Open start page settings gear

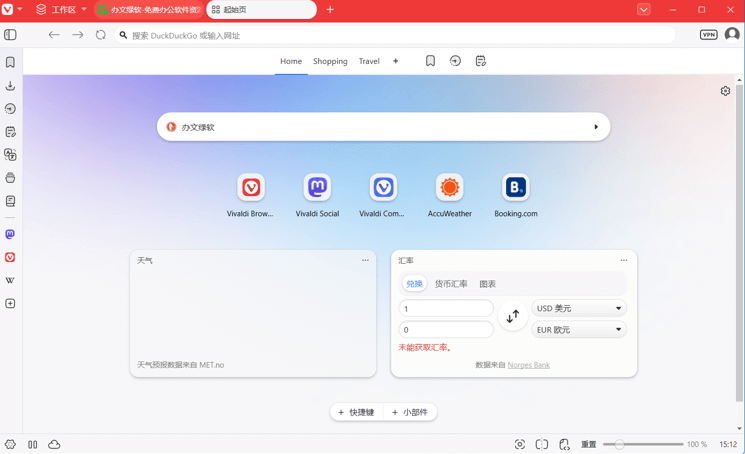[x=725, y=91]
